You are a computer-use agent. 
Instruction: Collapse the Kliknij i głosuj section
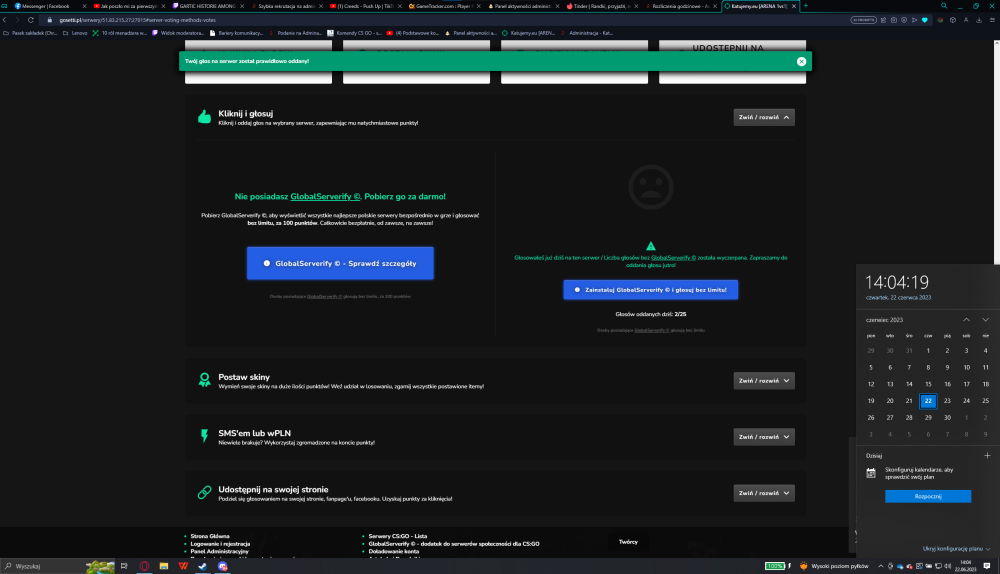[x=764, y=117]
